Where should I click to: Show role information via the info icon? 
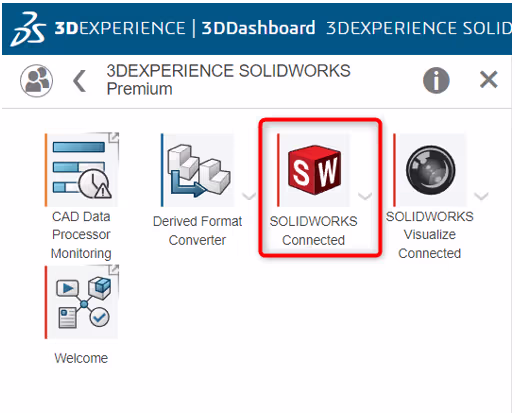pos(436,80)
